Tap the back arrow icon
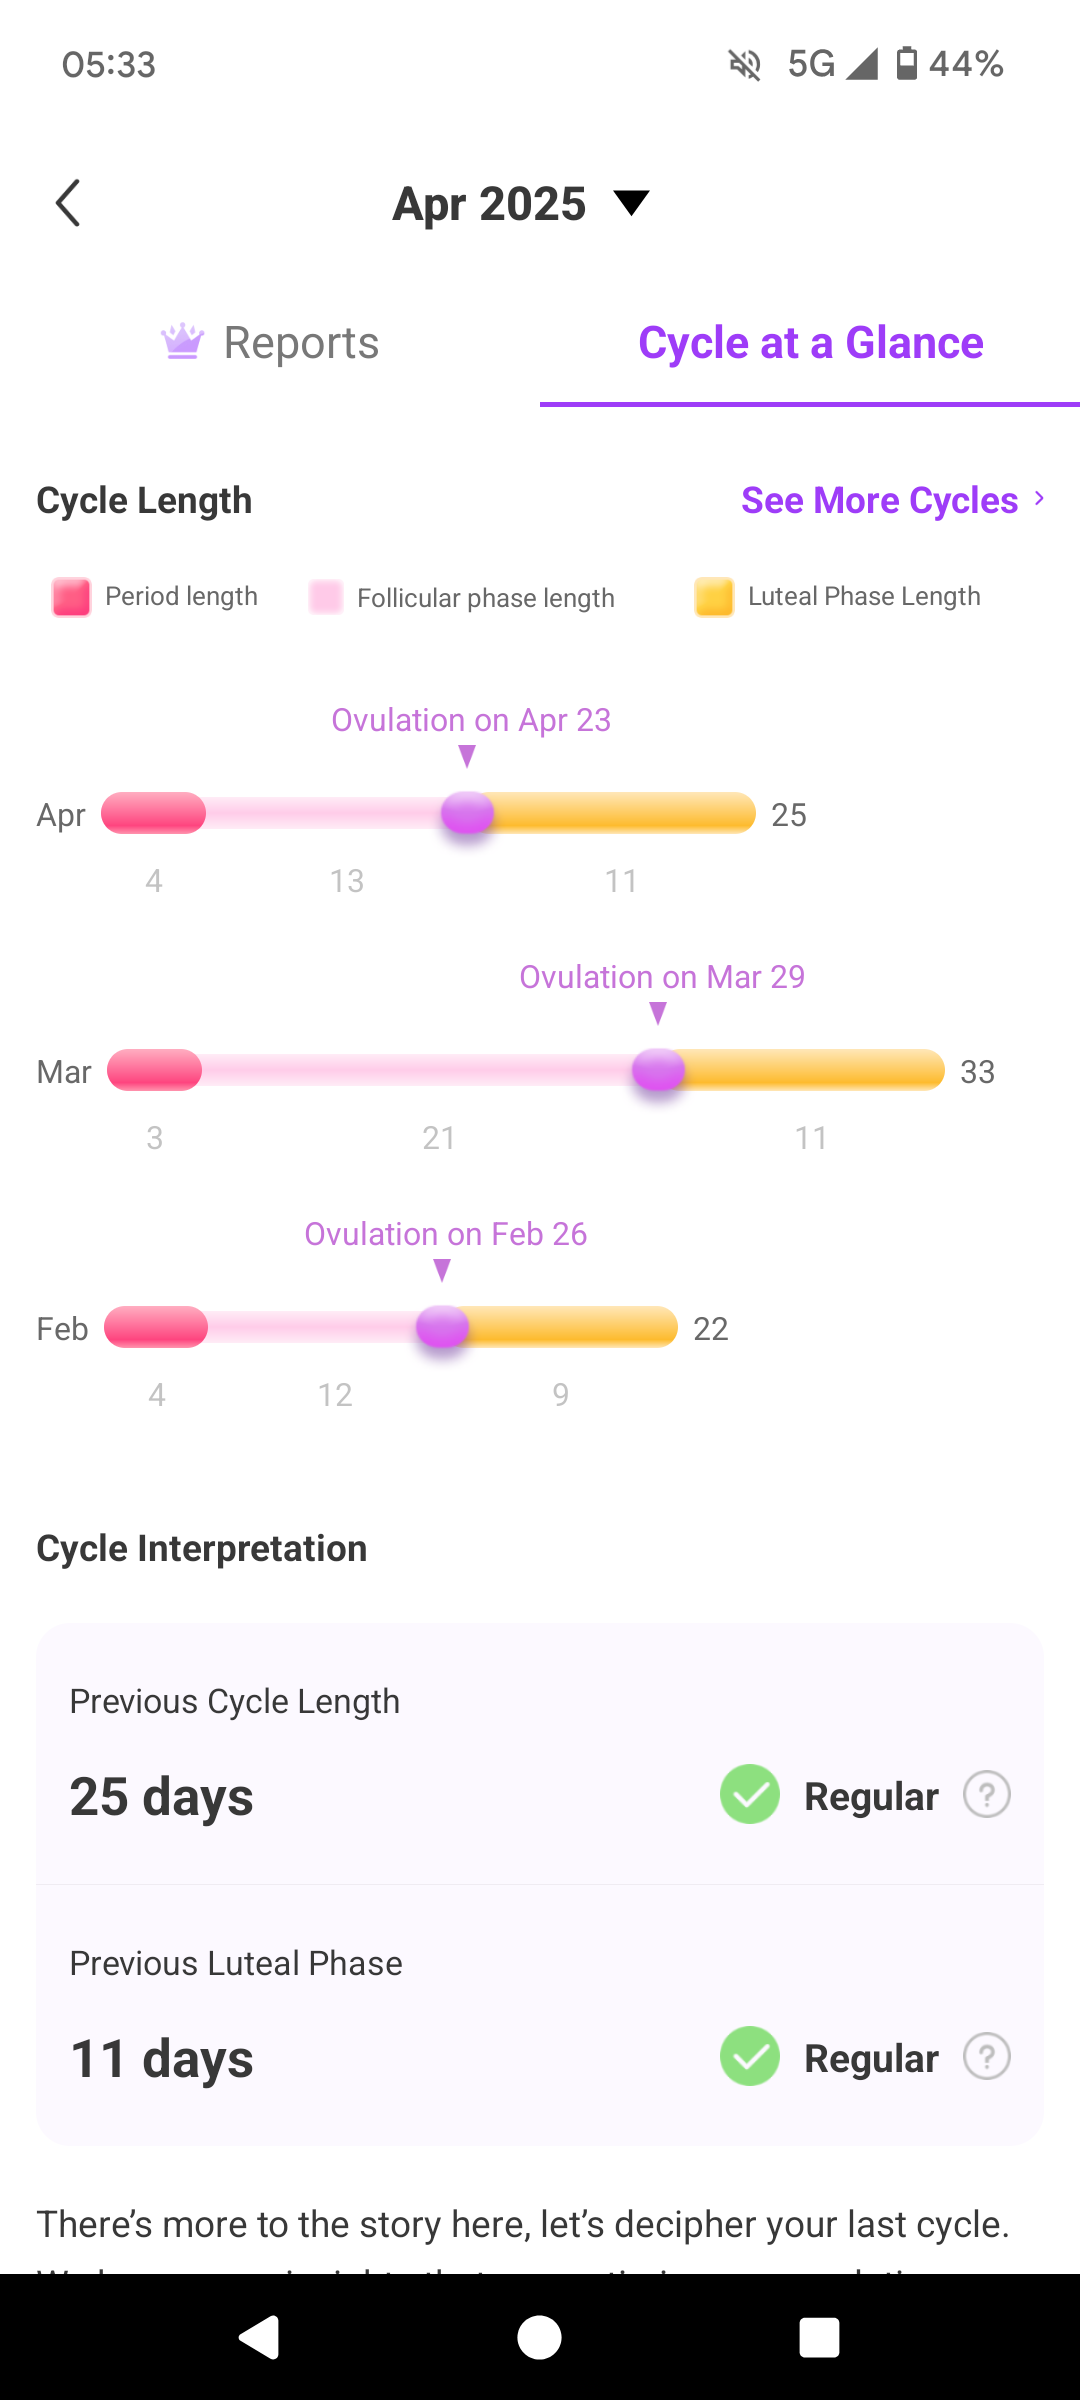Screen dimensions: 1080x2400 click(x=68, y=204)
